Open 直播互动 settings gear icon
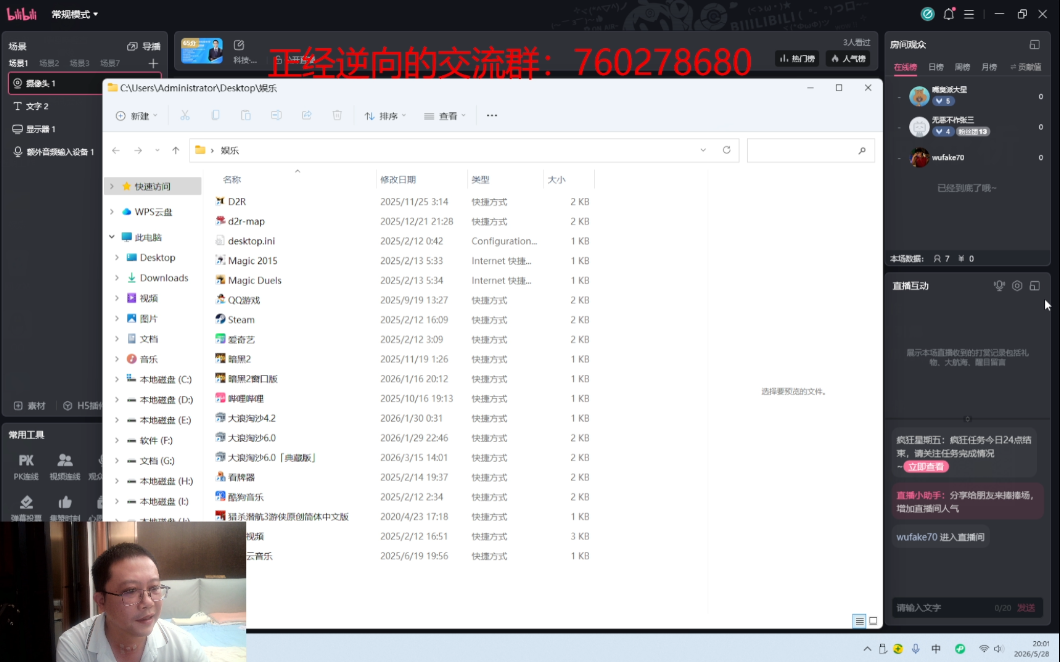Screen dimensions: 1060x662 1017,285
